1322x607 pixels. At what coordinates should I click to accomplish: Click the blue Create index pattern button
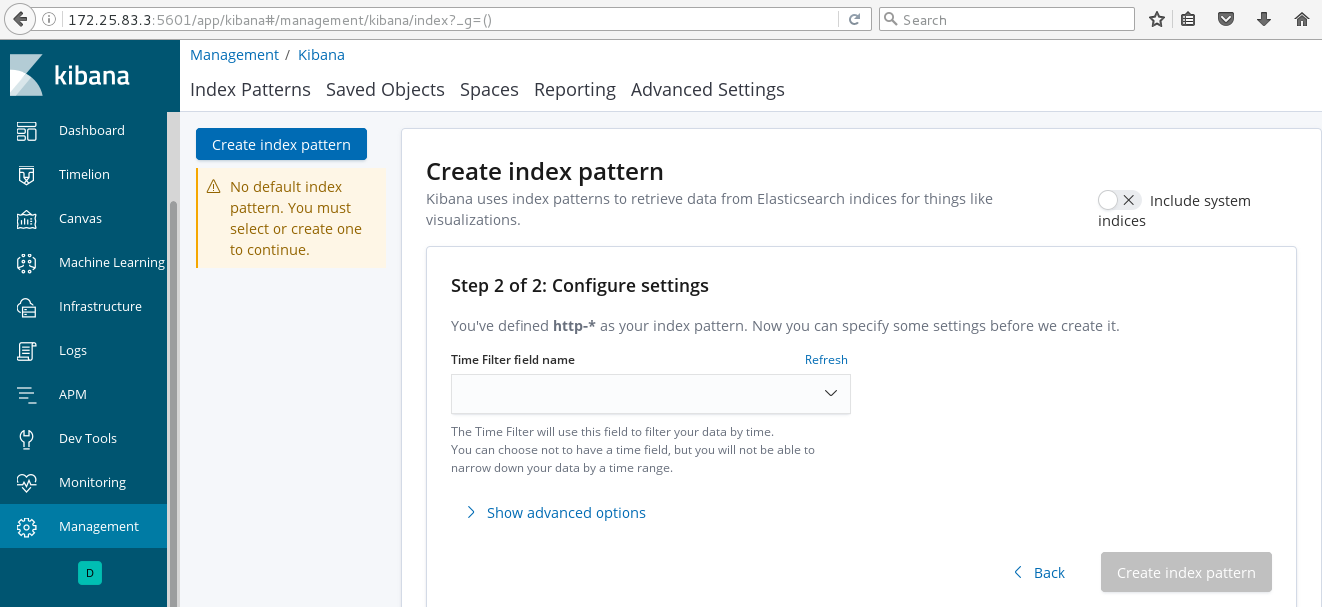(x=281, y=144)
